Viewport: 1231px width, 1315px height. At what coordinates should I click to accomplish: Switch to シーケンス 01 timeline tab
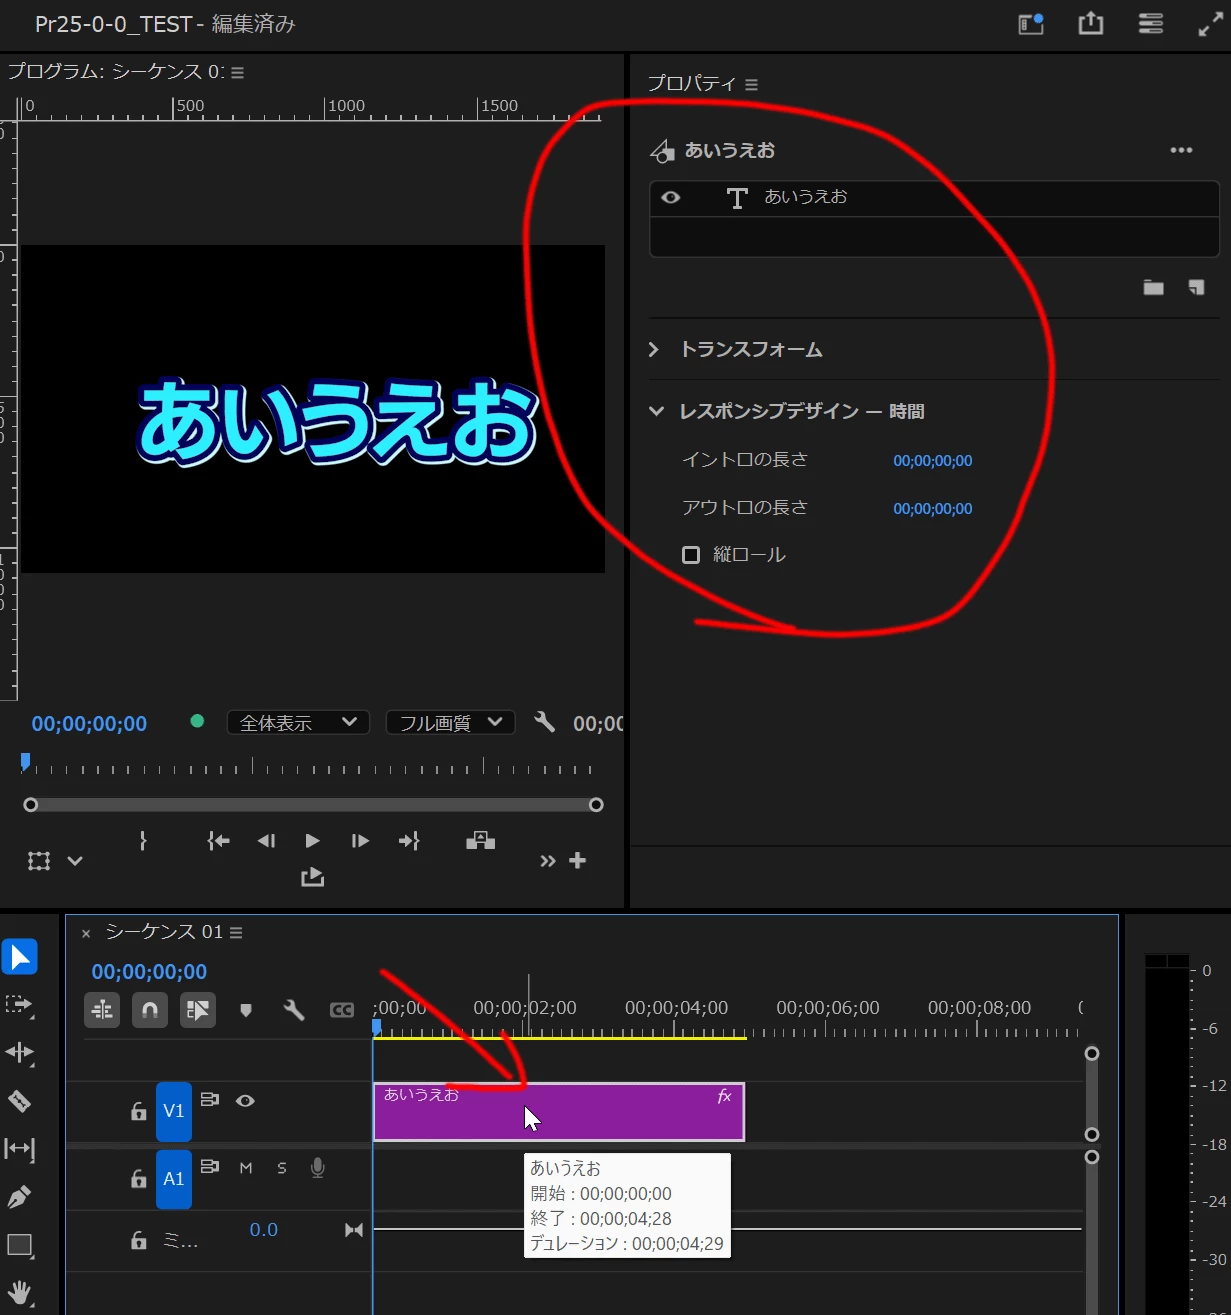(164, 931)
